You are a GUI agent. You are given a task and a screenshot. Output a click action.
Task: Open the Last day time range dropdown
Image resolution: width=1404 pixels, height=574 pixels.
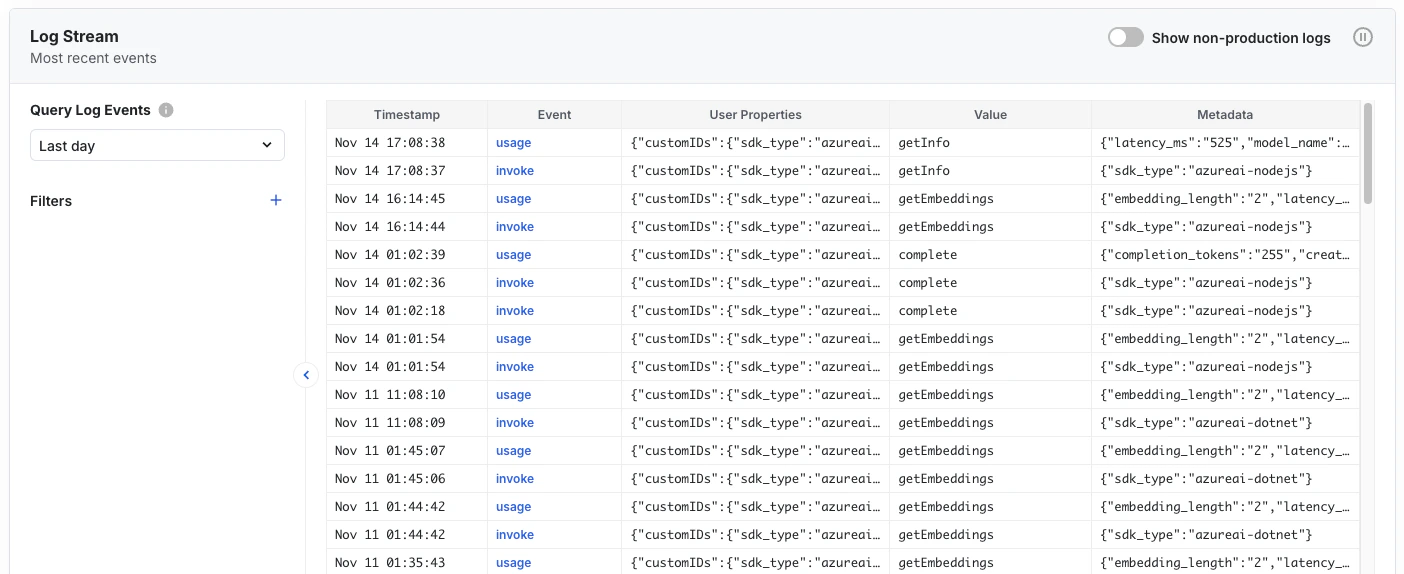(157, 145)
